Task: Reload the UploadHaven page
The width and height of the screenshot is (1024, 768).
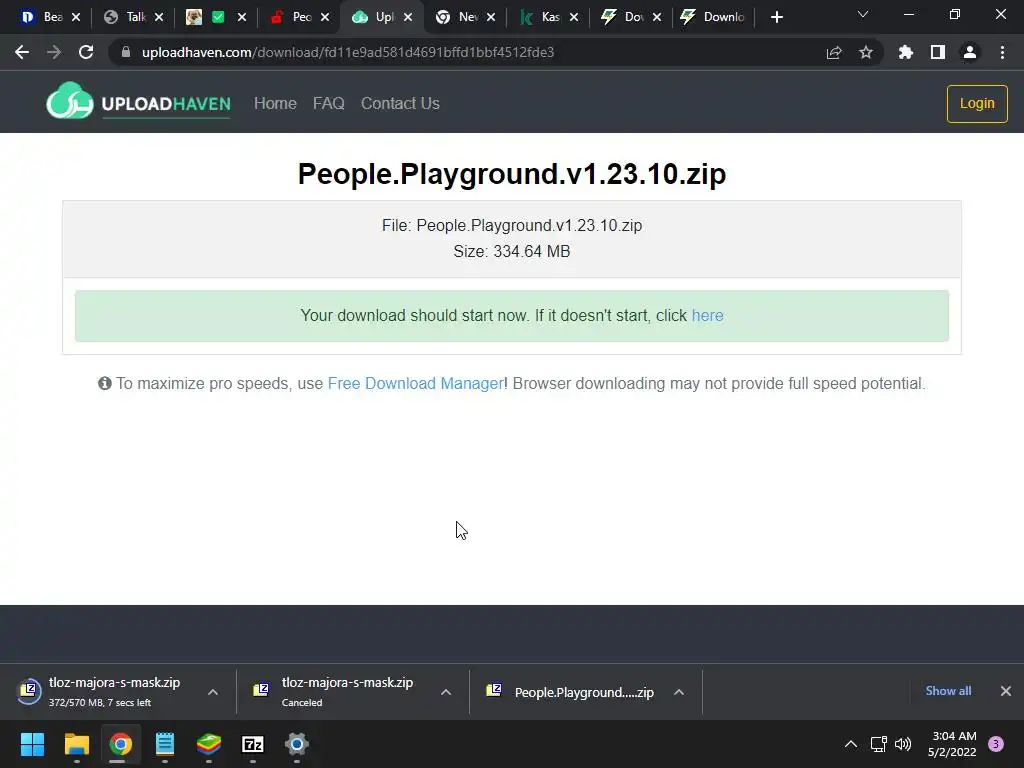Action: [x=86, y=52]
